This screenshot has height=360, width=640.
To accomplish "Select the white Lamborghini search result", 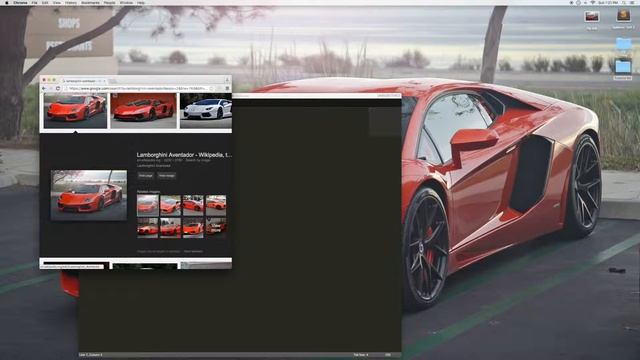I will [206, 111].
